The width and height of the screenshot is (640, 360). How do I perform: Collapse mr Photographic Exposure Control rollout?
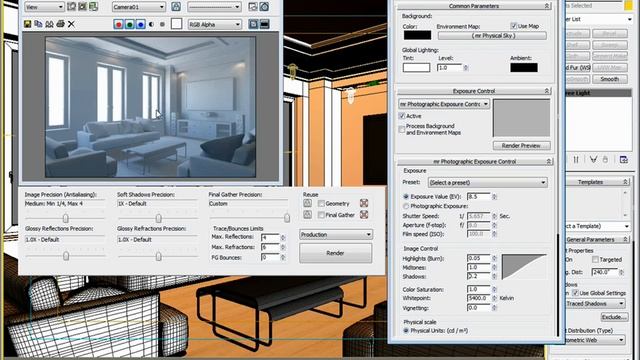coord(475,162)
